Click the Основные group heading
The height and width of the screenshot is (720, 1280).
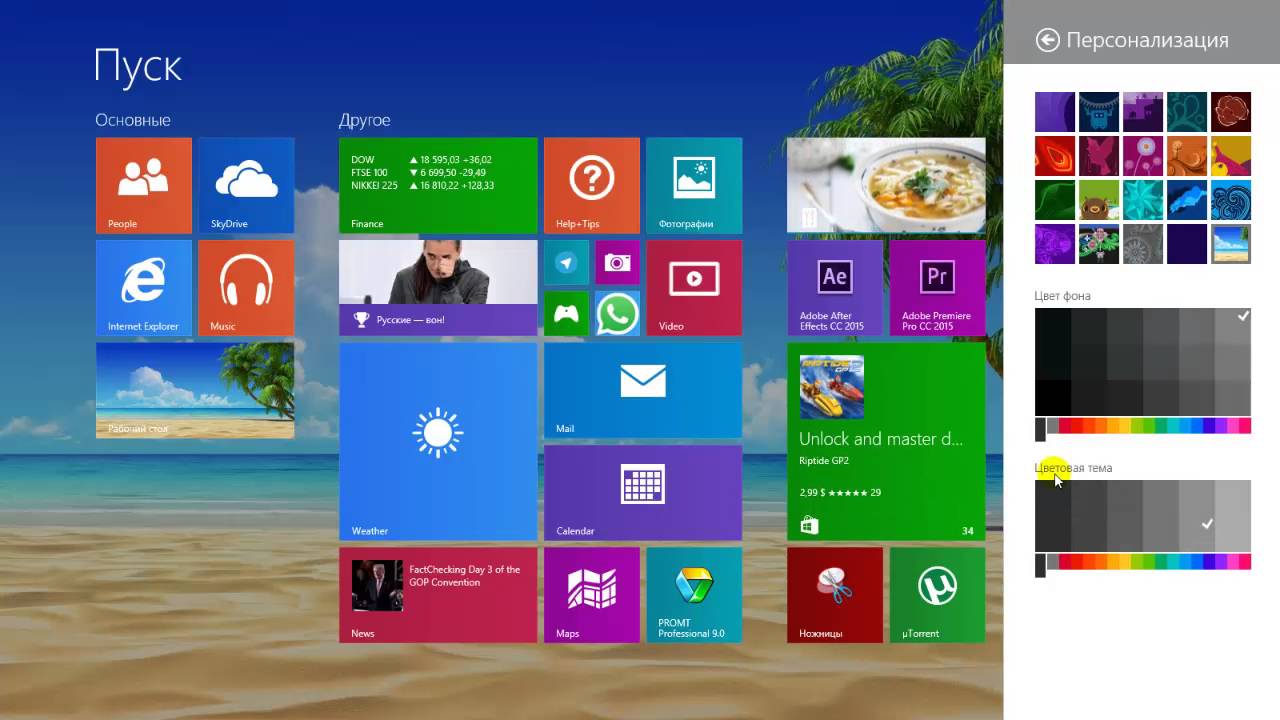pos(133,120)
